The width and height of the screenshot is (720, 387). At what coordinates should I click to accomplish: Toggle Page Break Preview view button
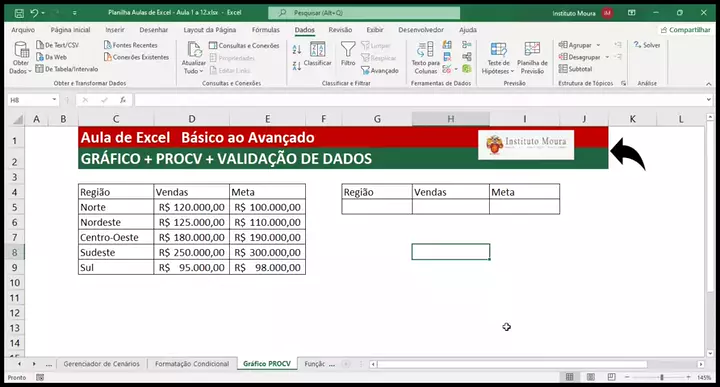point(611,377)
